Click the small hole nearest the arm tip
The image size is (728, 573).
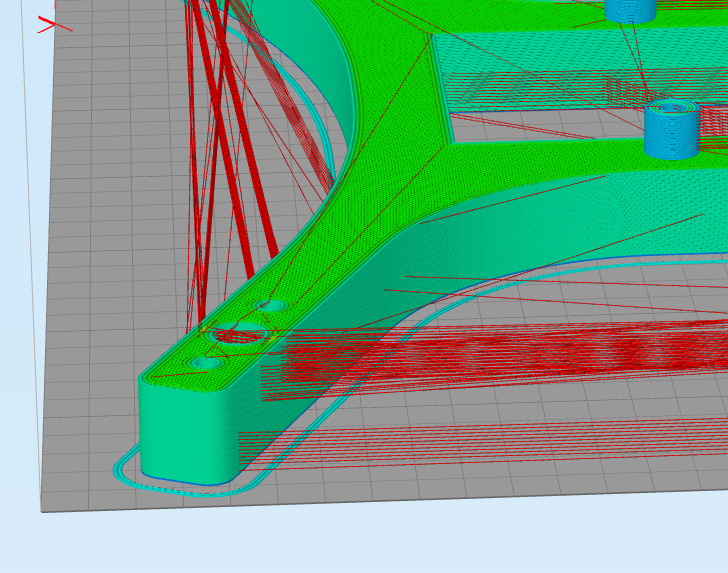[205, 361]
